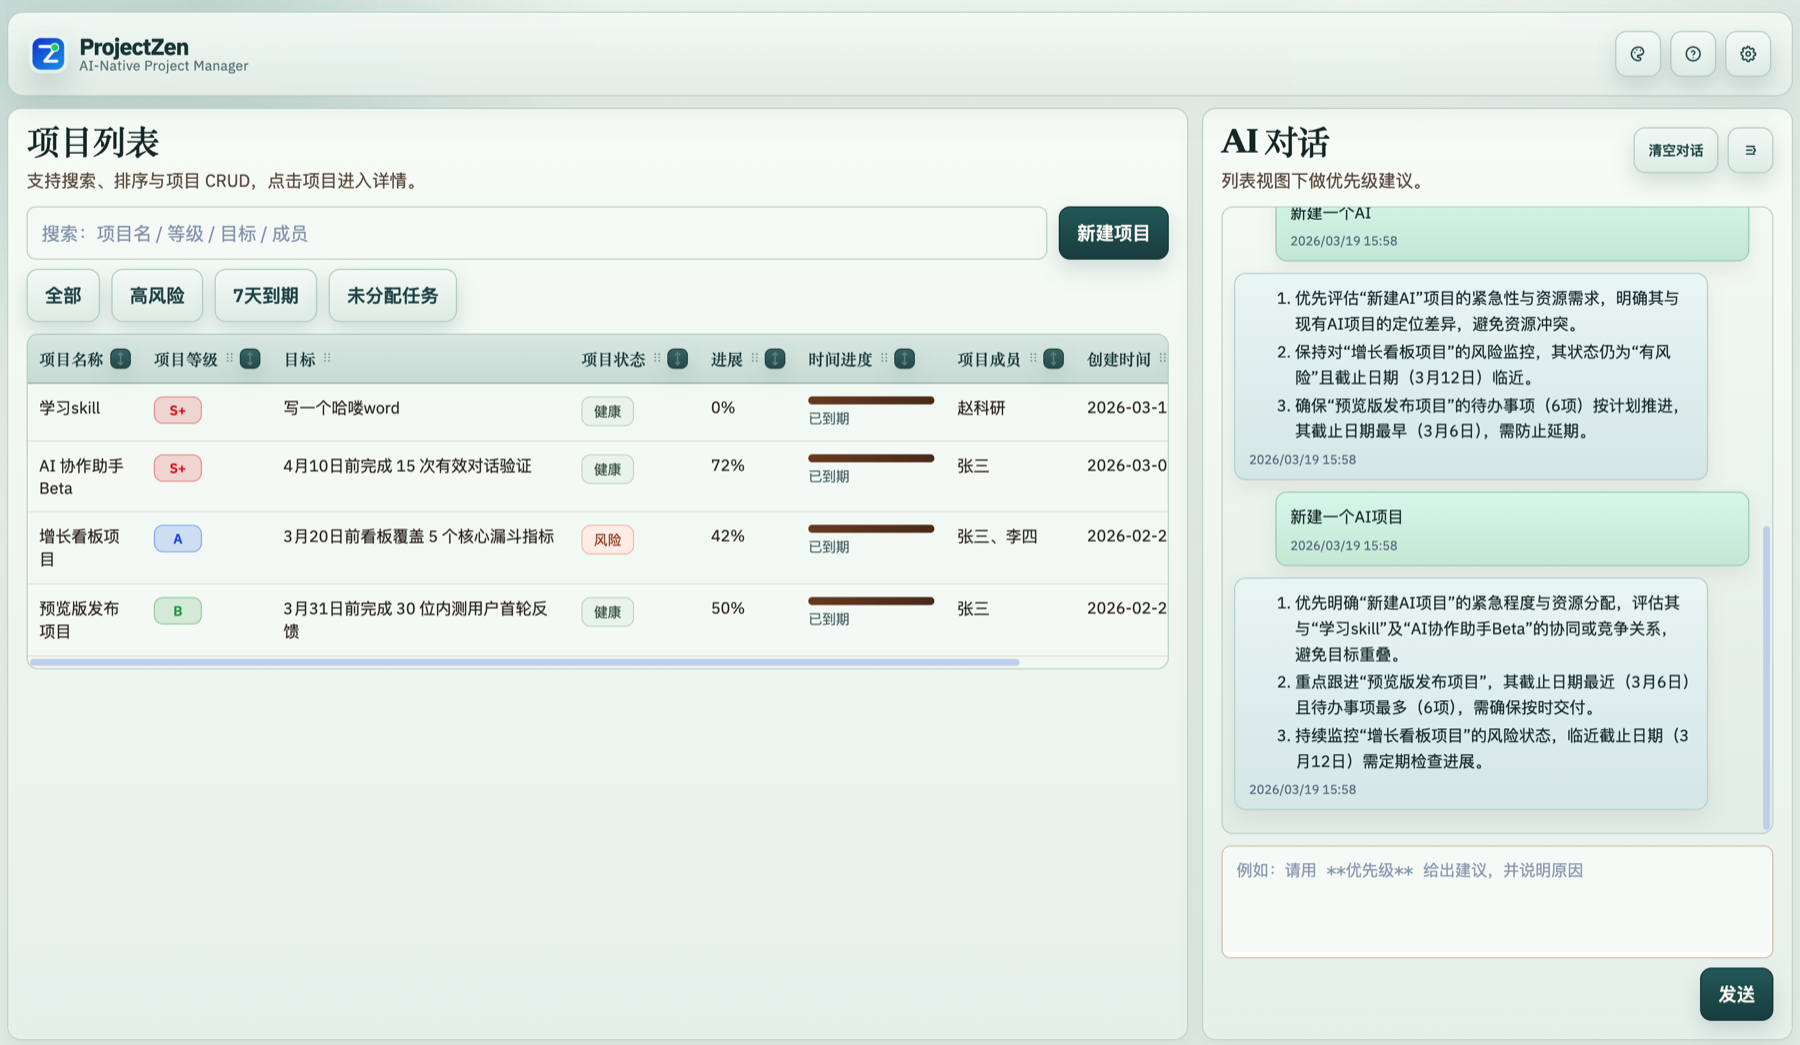Grab the 目标 column handle dots
This screenshot has height=1045, width=1800.
(x=327, y=358)
